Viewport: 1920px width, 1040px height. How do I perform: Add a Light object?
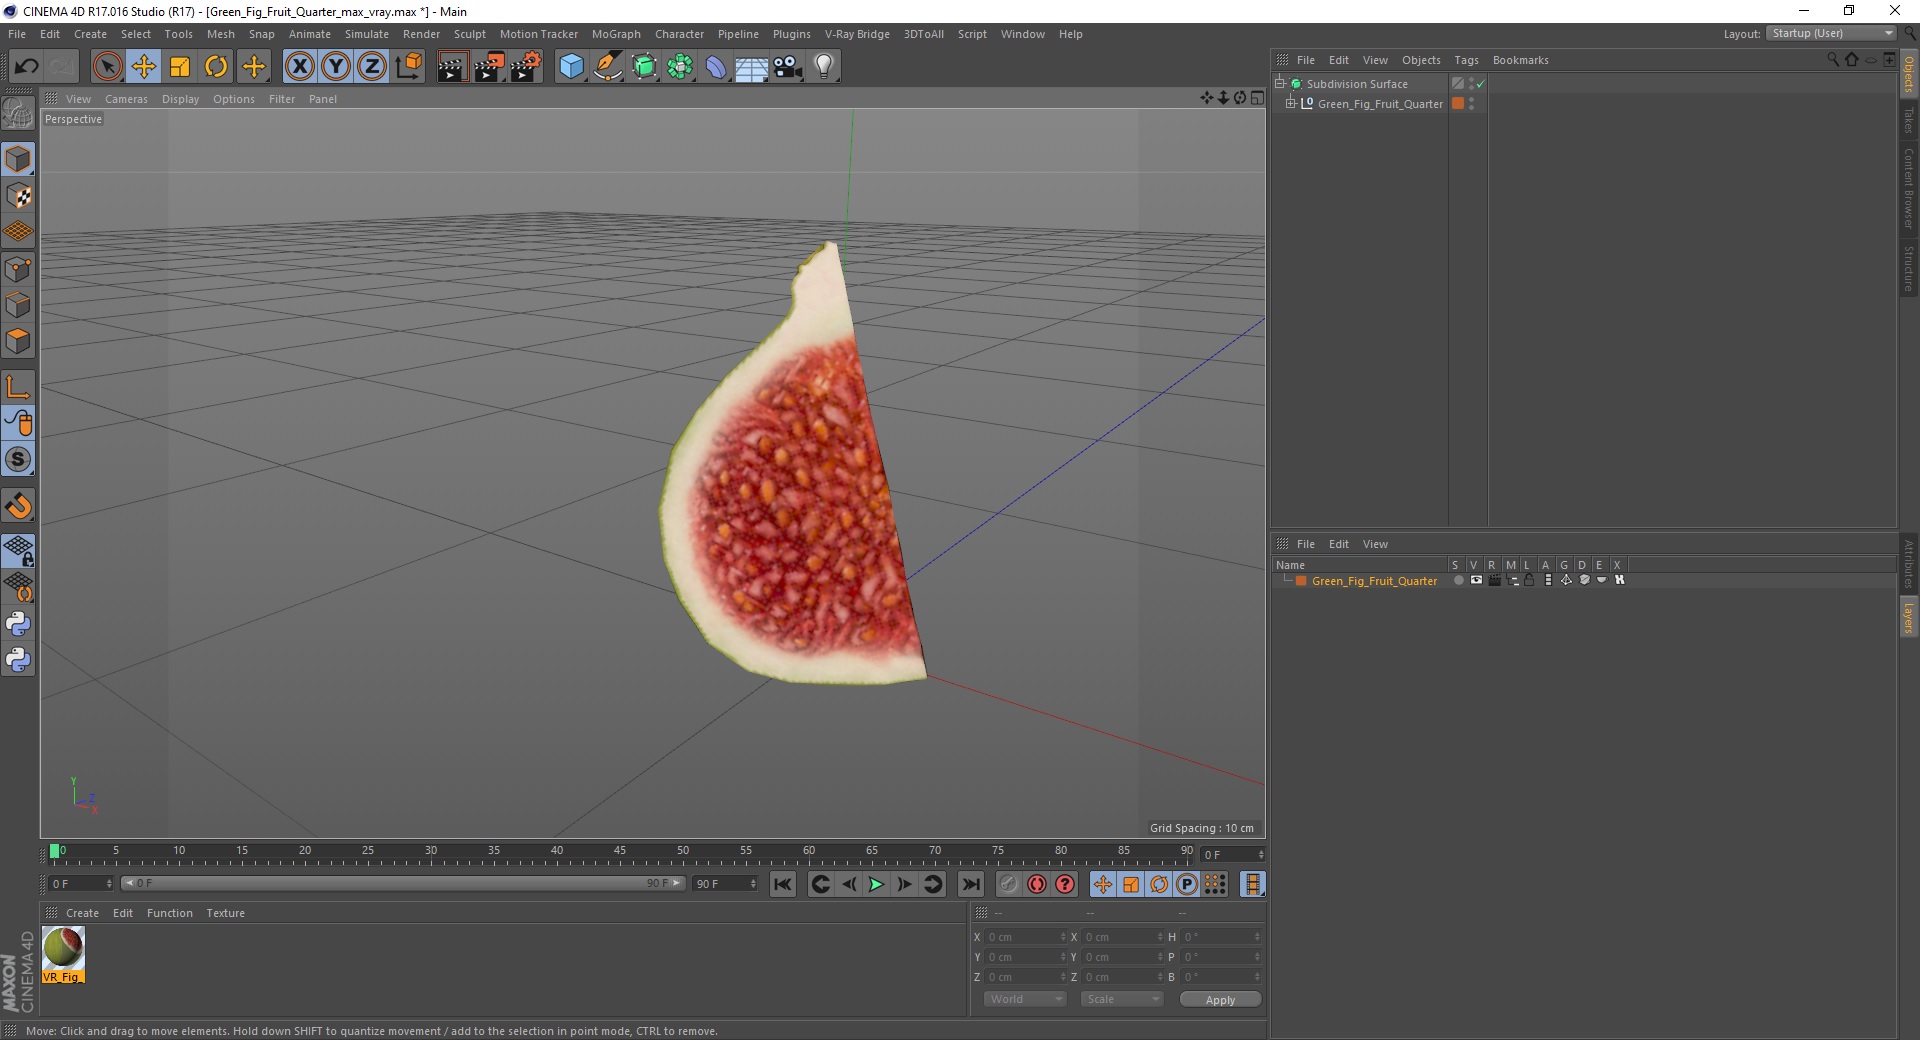(x=823, y=67)
